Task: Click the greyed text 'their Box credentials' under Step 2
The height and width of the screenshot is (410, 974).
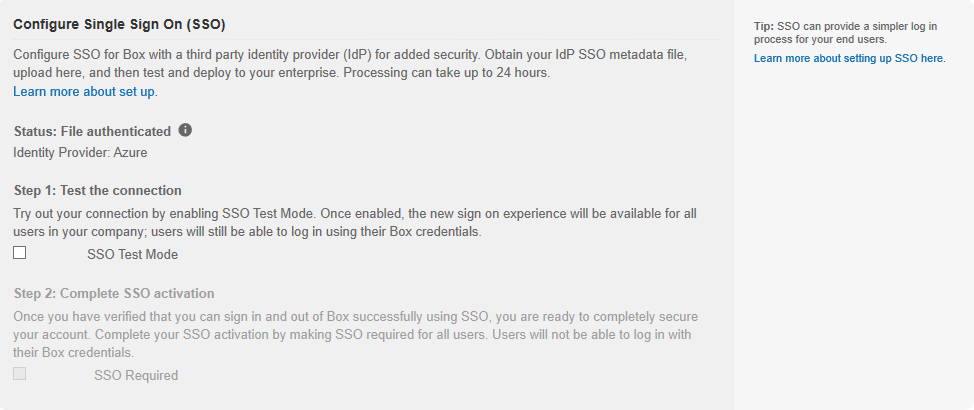Action: [x=73, y=353]
